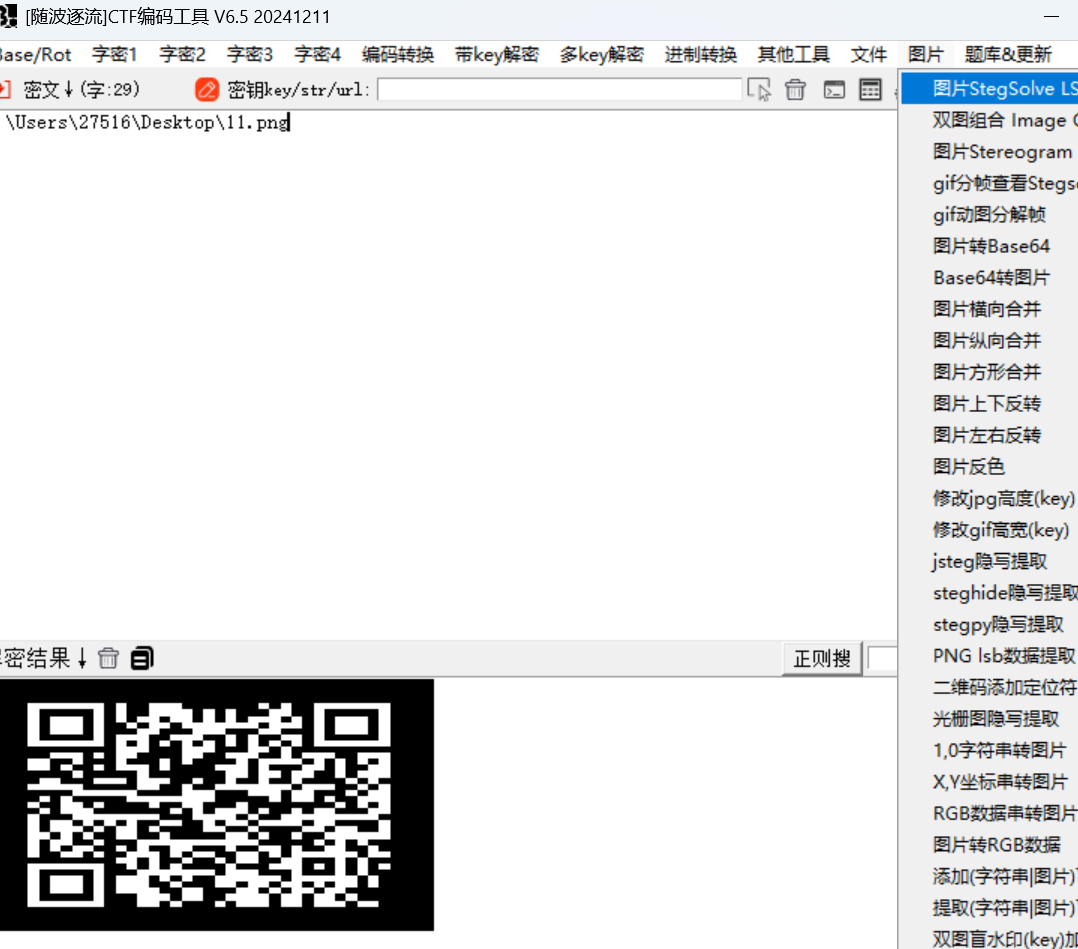This screenshot has height=949, width=1078.
Task: Click the red edit key icon
Action: (x=207, y=89)
